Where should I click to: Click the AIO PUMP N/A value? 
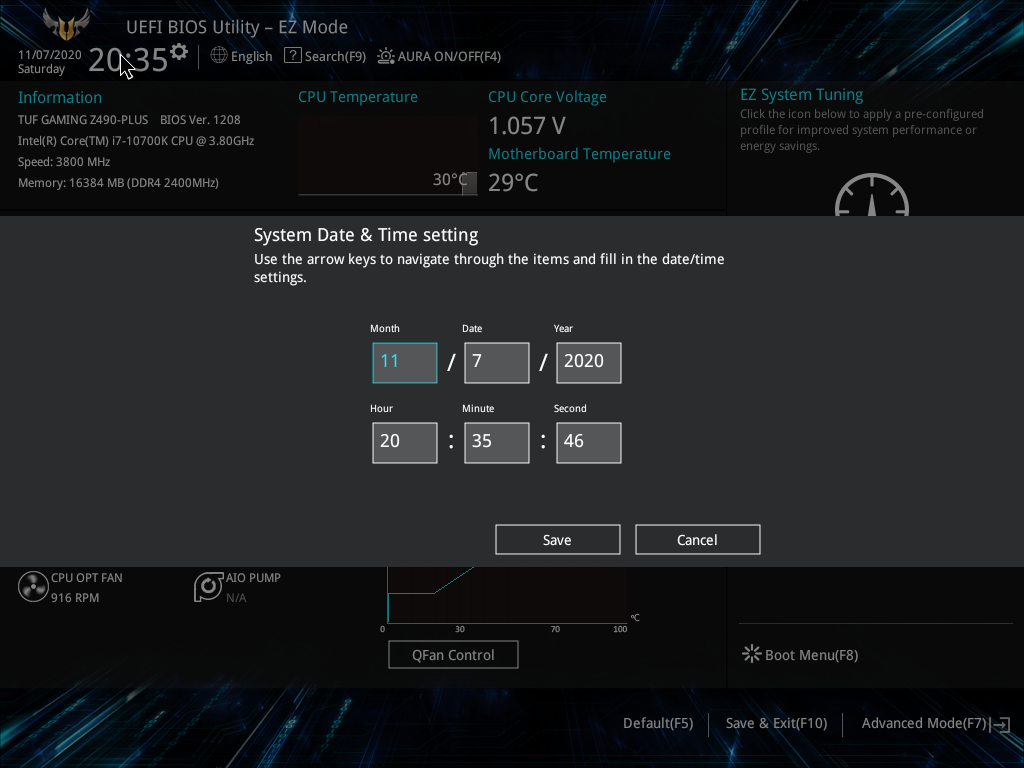[x=236, y=598]
